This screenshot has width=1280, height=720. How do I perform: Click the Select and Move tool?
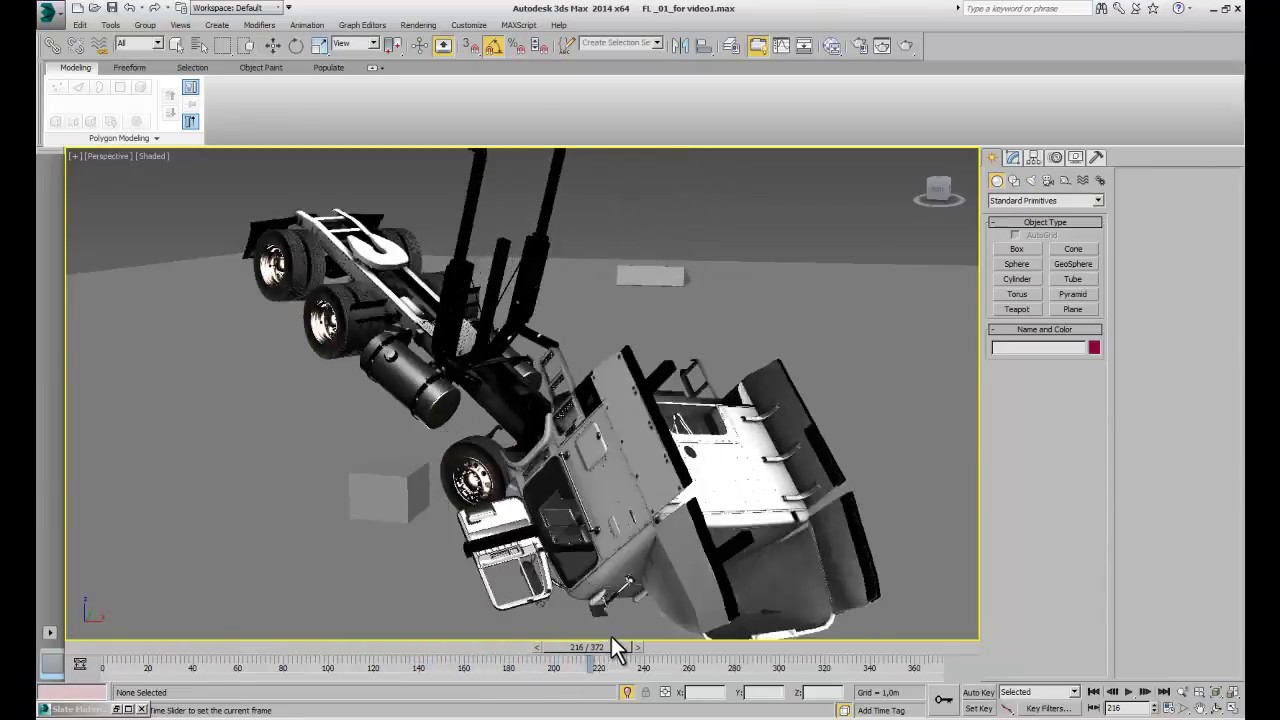(272, 45)
